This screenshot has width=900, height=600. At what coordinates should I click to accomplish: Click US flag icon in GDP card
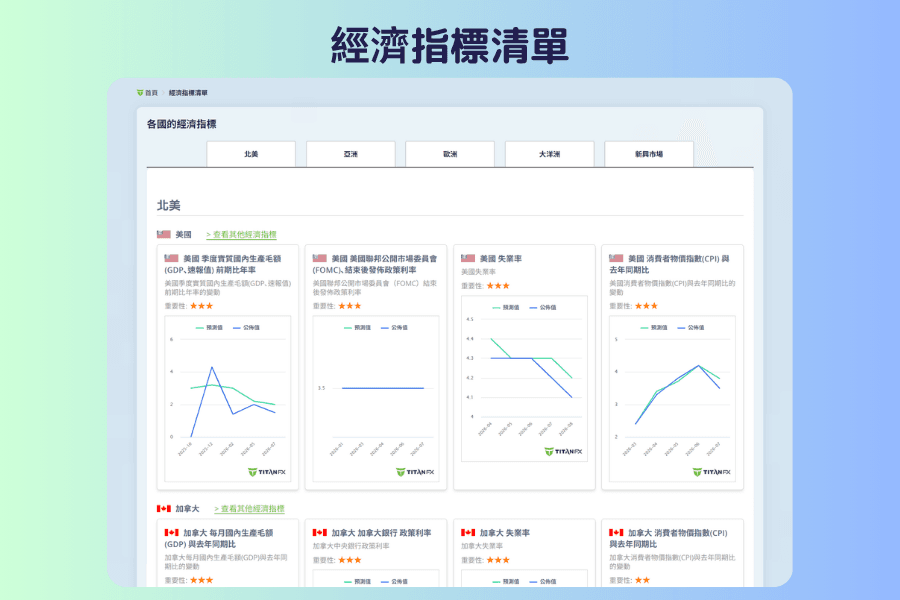pos(171,258)
